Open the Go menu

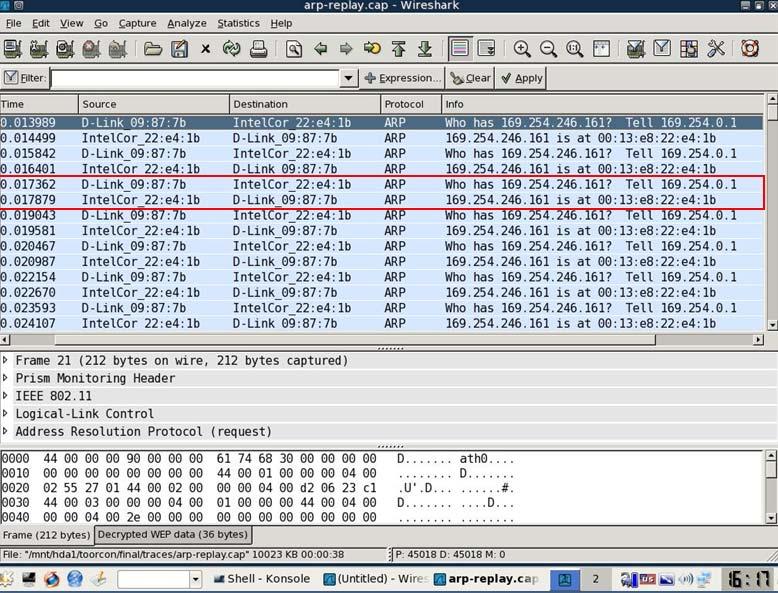[101, 23]
